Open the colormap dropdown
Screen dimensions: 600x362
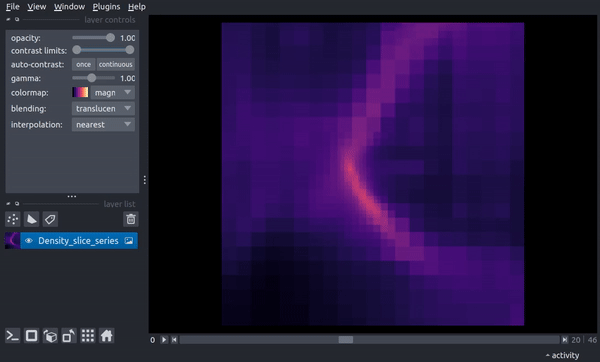click(113, 93)
